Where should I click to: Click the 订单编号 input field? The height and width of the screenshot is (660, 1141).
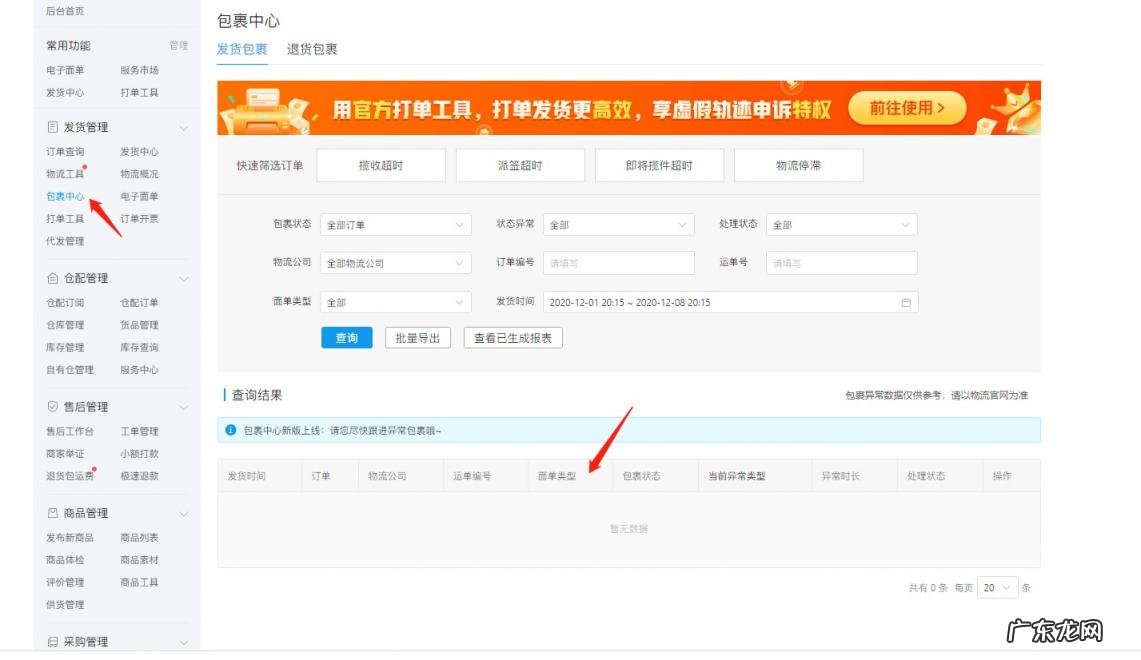click(617, 262)
